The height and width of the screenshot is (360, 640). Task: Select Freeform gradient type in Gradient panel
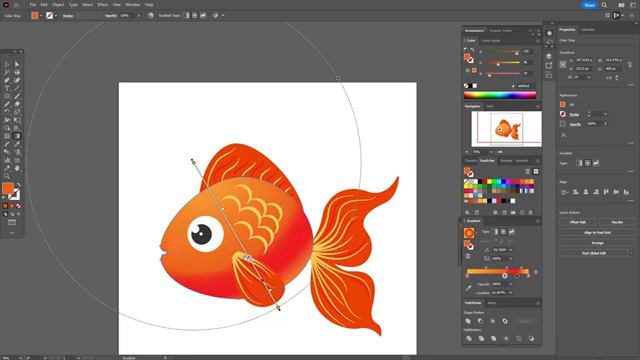click(512, 232)
